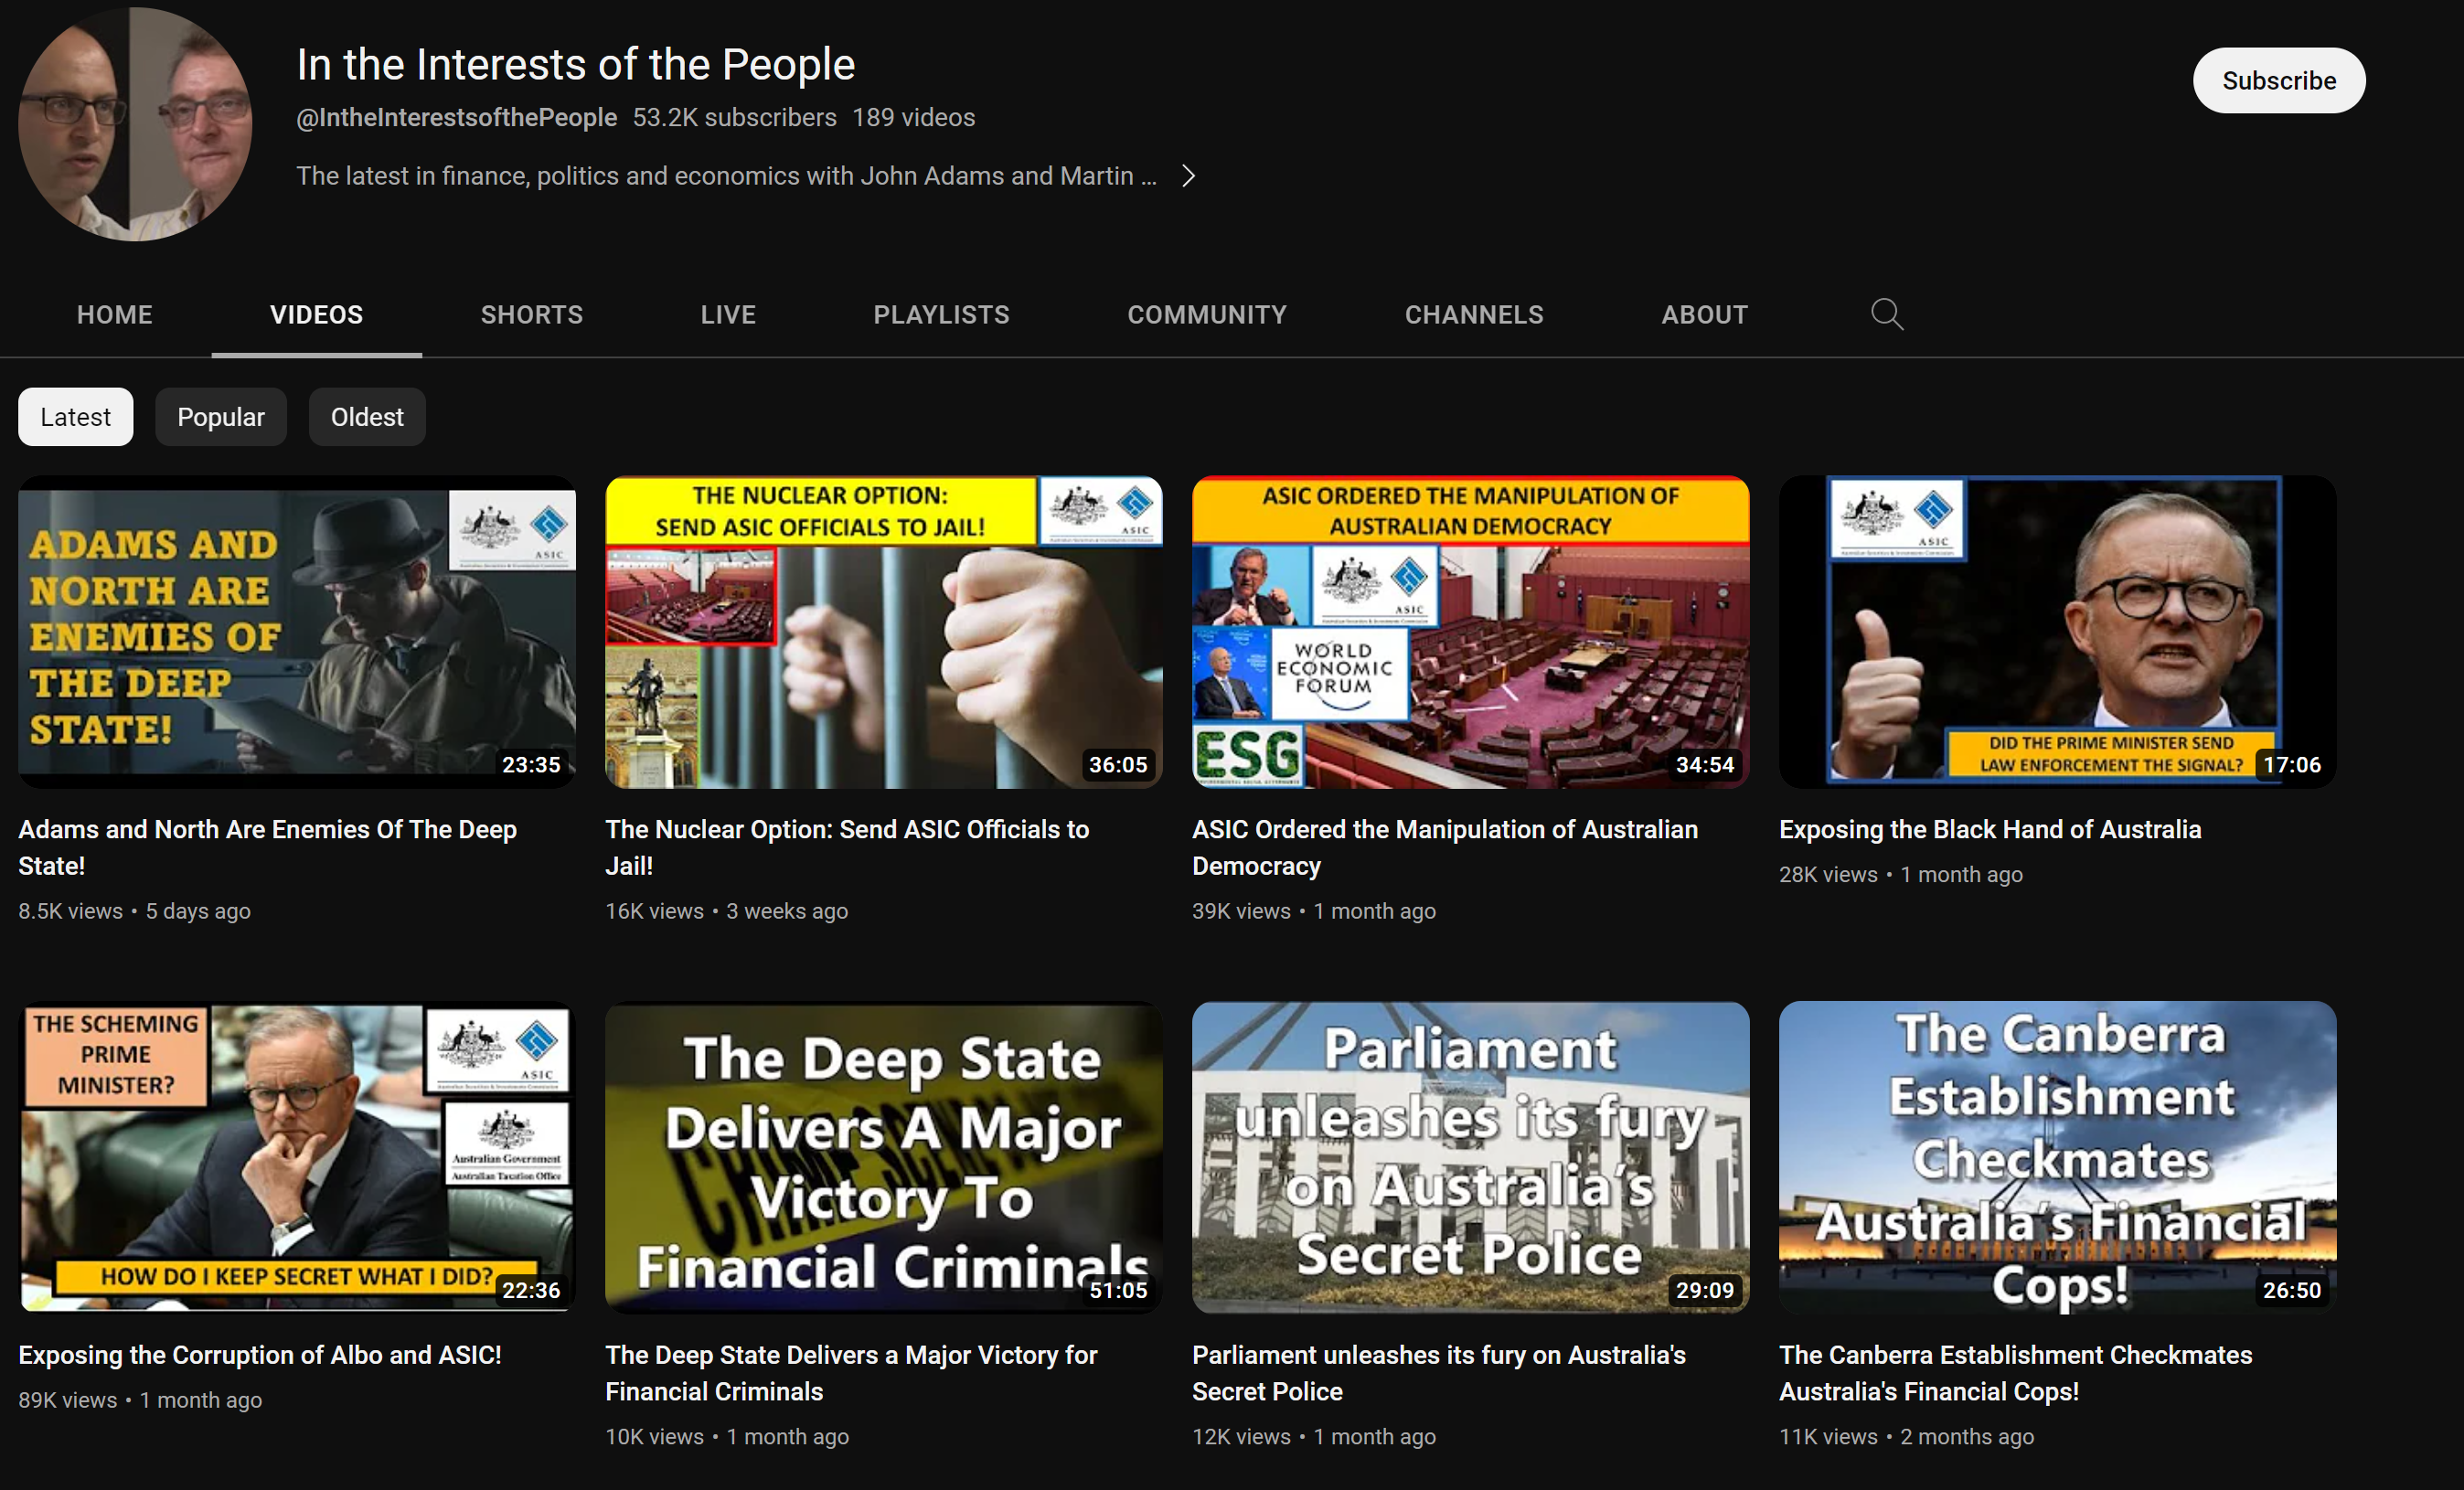Screen dimensions: 2464x1490
Task: Open the Enemies of the Deep State thumbnail
Action: pos(297,632)
